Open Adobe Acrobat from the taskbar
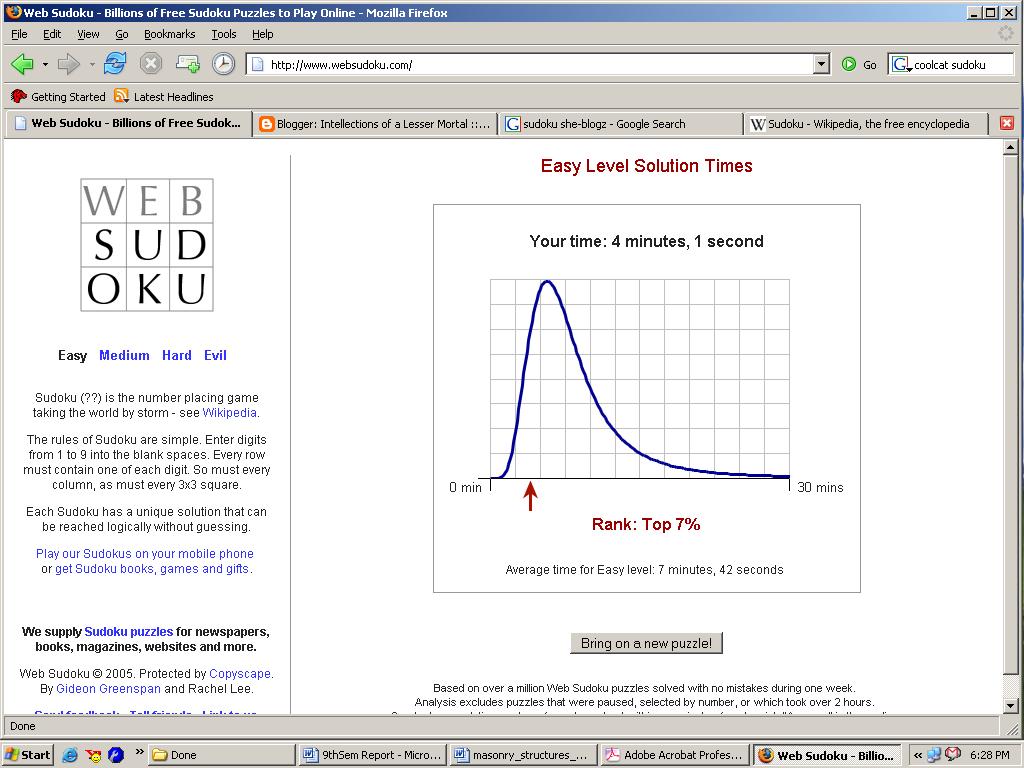 pyautogui.click(x=674, y=755)
